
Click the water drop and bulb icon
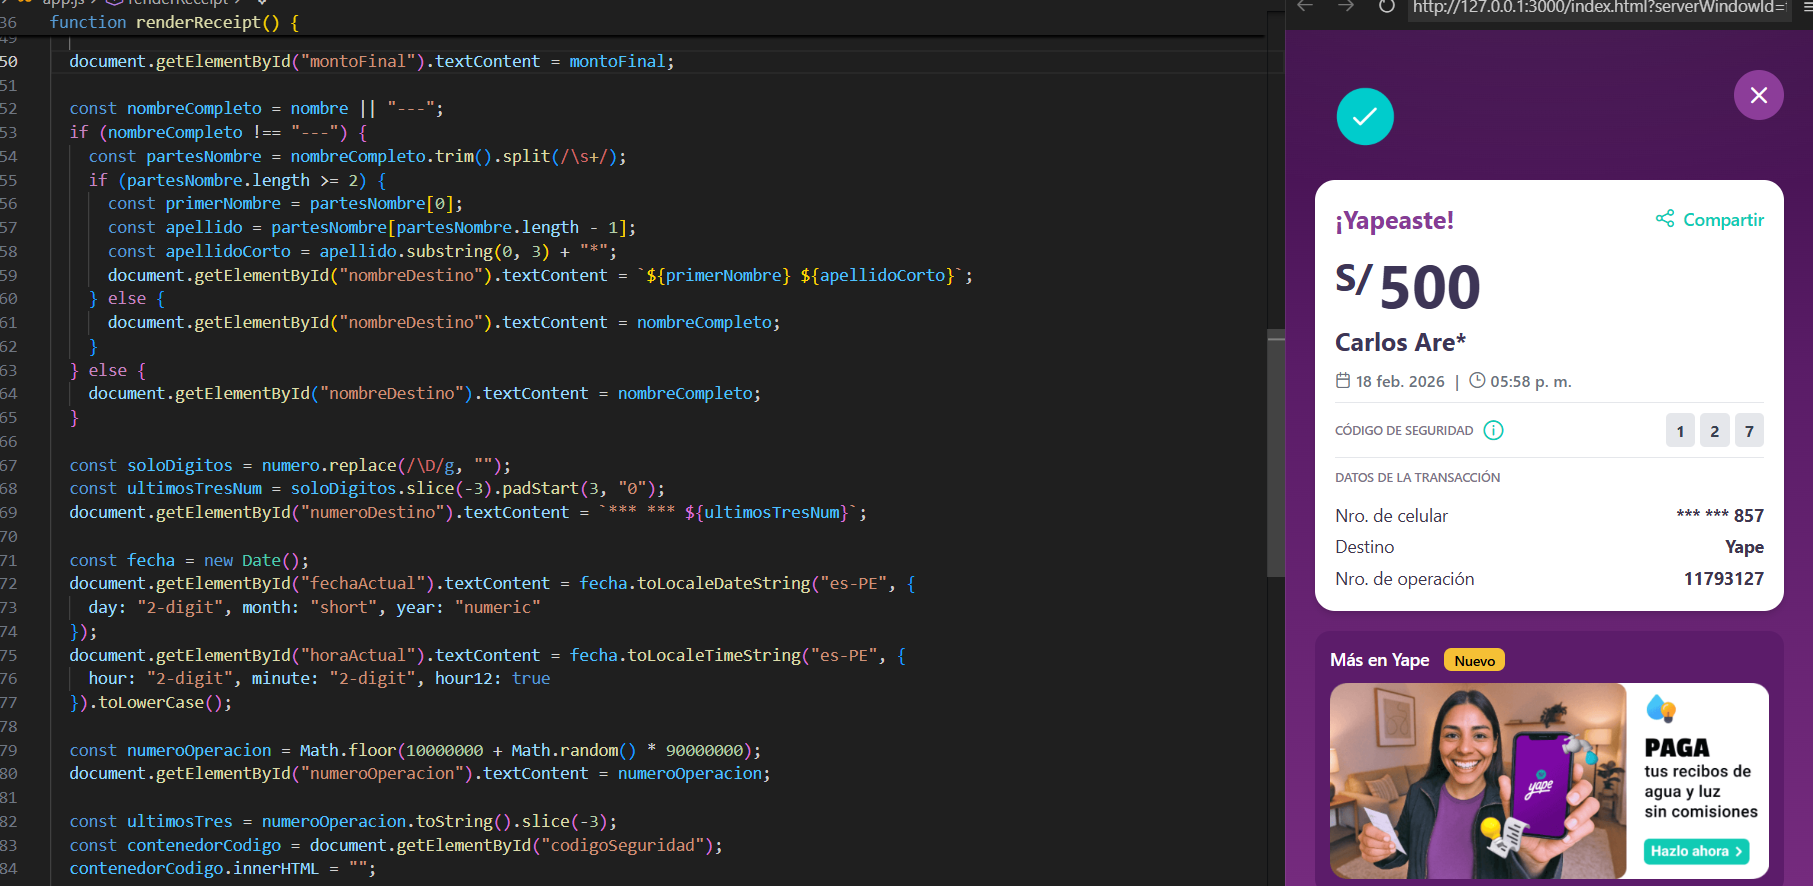pyautogui.click(x=1660, y=709)
